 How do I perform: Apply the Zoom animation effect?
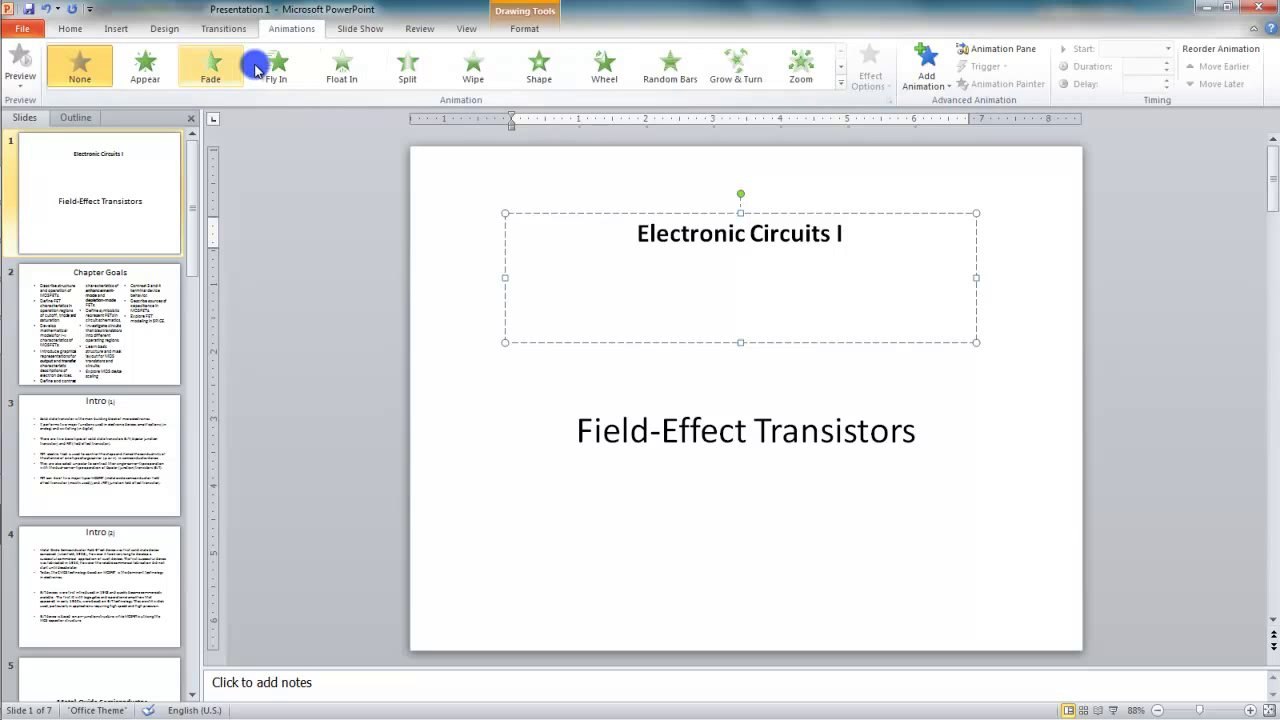(801, 66)
